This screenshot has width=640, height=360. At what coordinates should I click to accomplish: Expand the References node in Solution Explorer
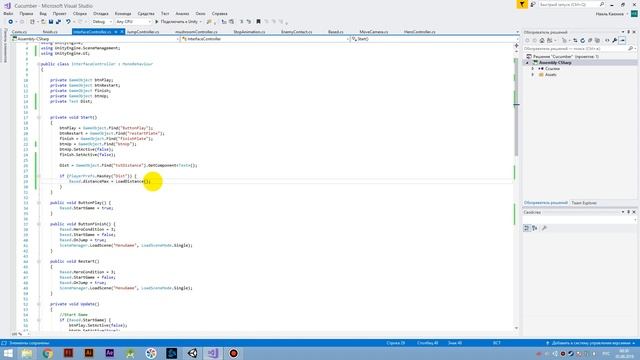tap(533, 69)
